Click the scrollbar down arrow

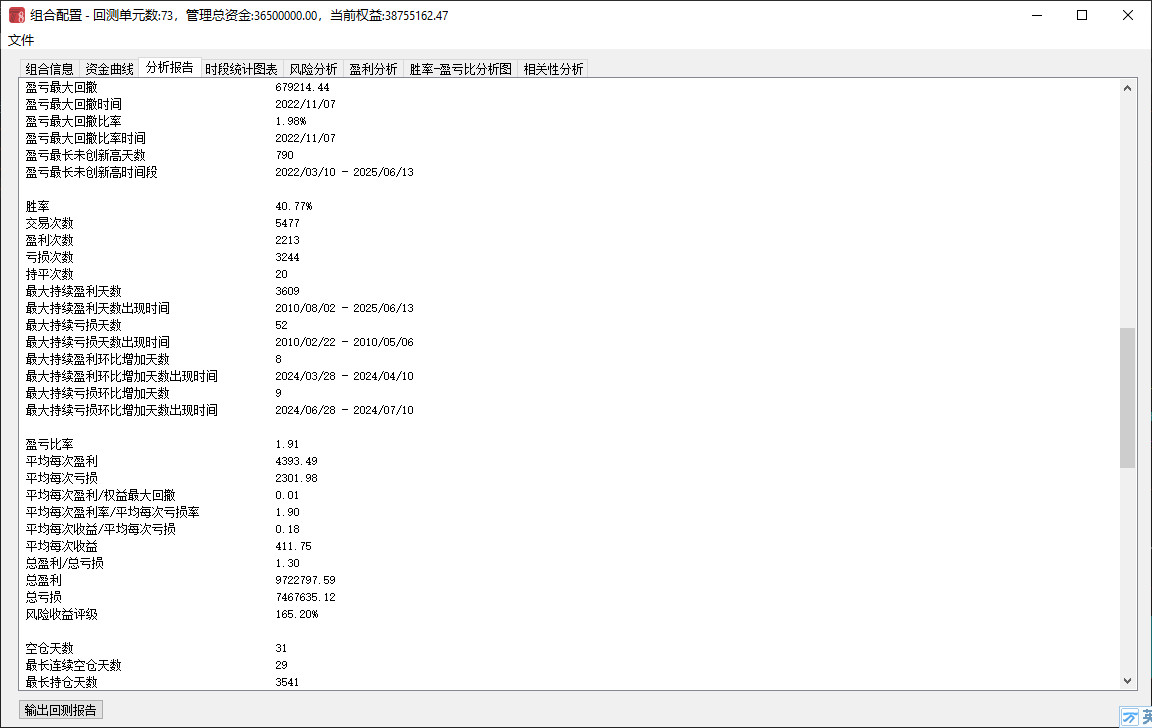coord(1128,681)
